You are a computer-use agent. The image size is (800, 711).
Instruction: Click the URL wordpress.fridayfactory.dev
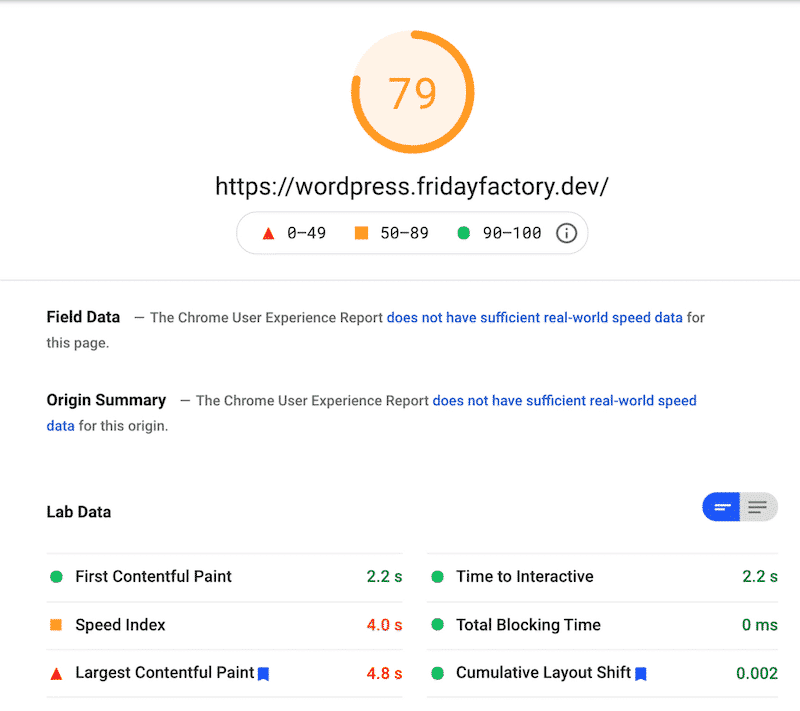click(x=412, y=186)
